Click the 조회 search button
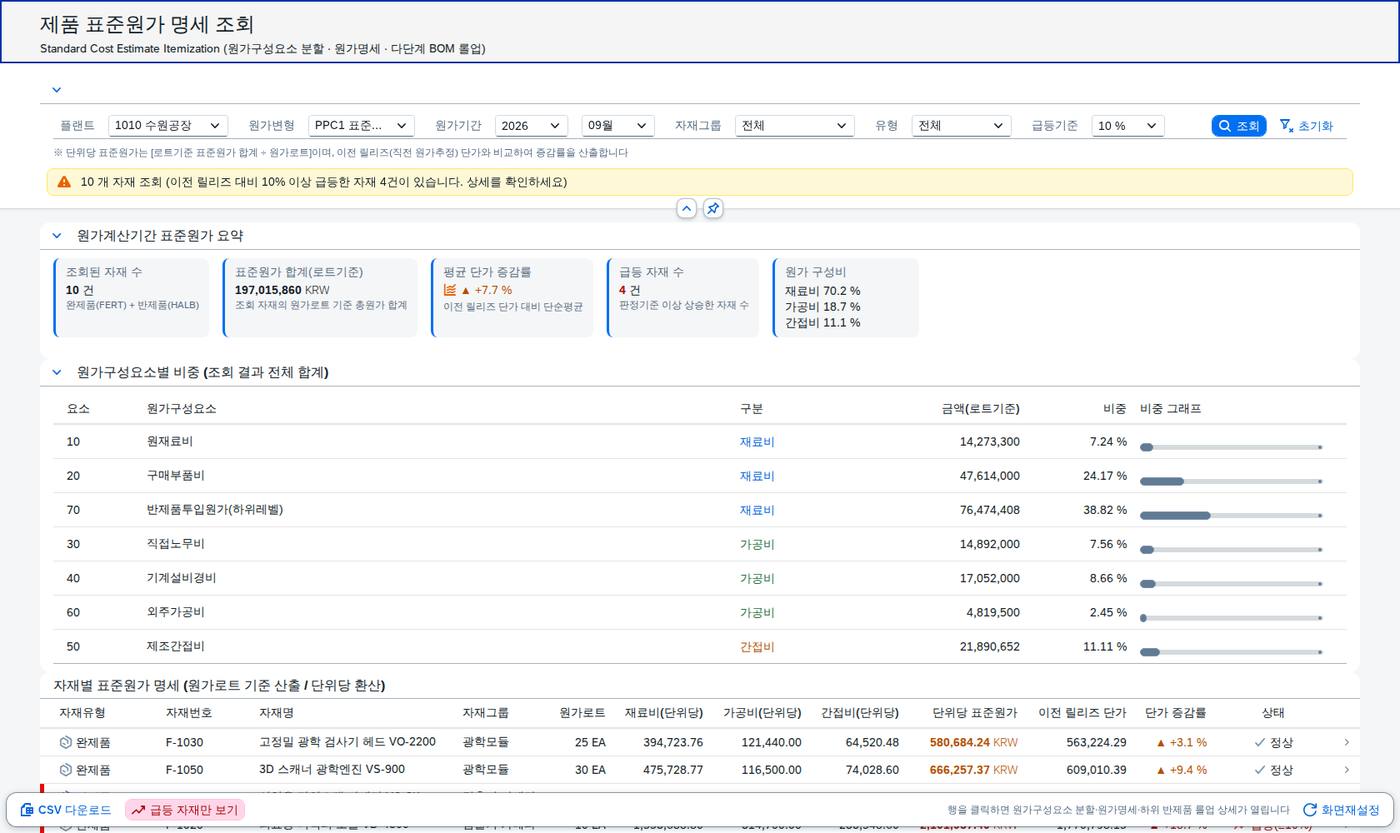This screenshot has width=1400, height=833. point(1238,126)
